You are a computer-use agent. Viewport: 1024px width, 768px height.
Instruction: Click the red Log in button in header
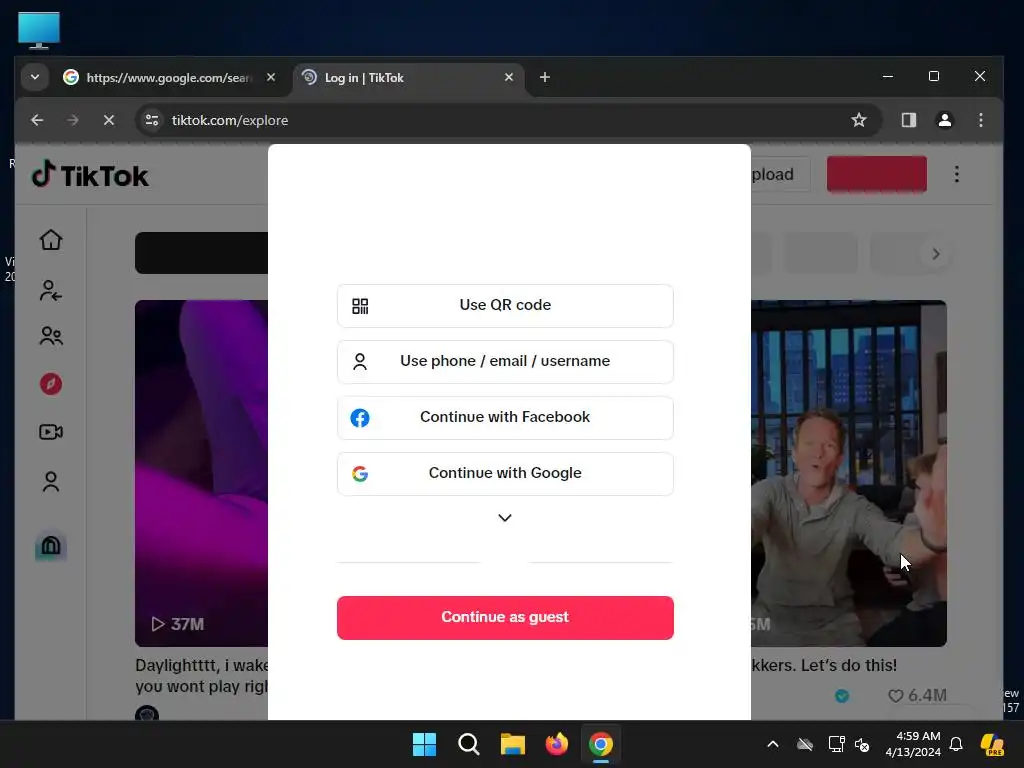[876, 174]
